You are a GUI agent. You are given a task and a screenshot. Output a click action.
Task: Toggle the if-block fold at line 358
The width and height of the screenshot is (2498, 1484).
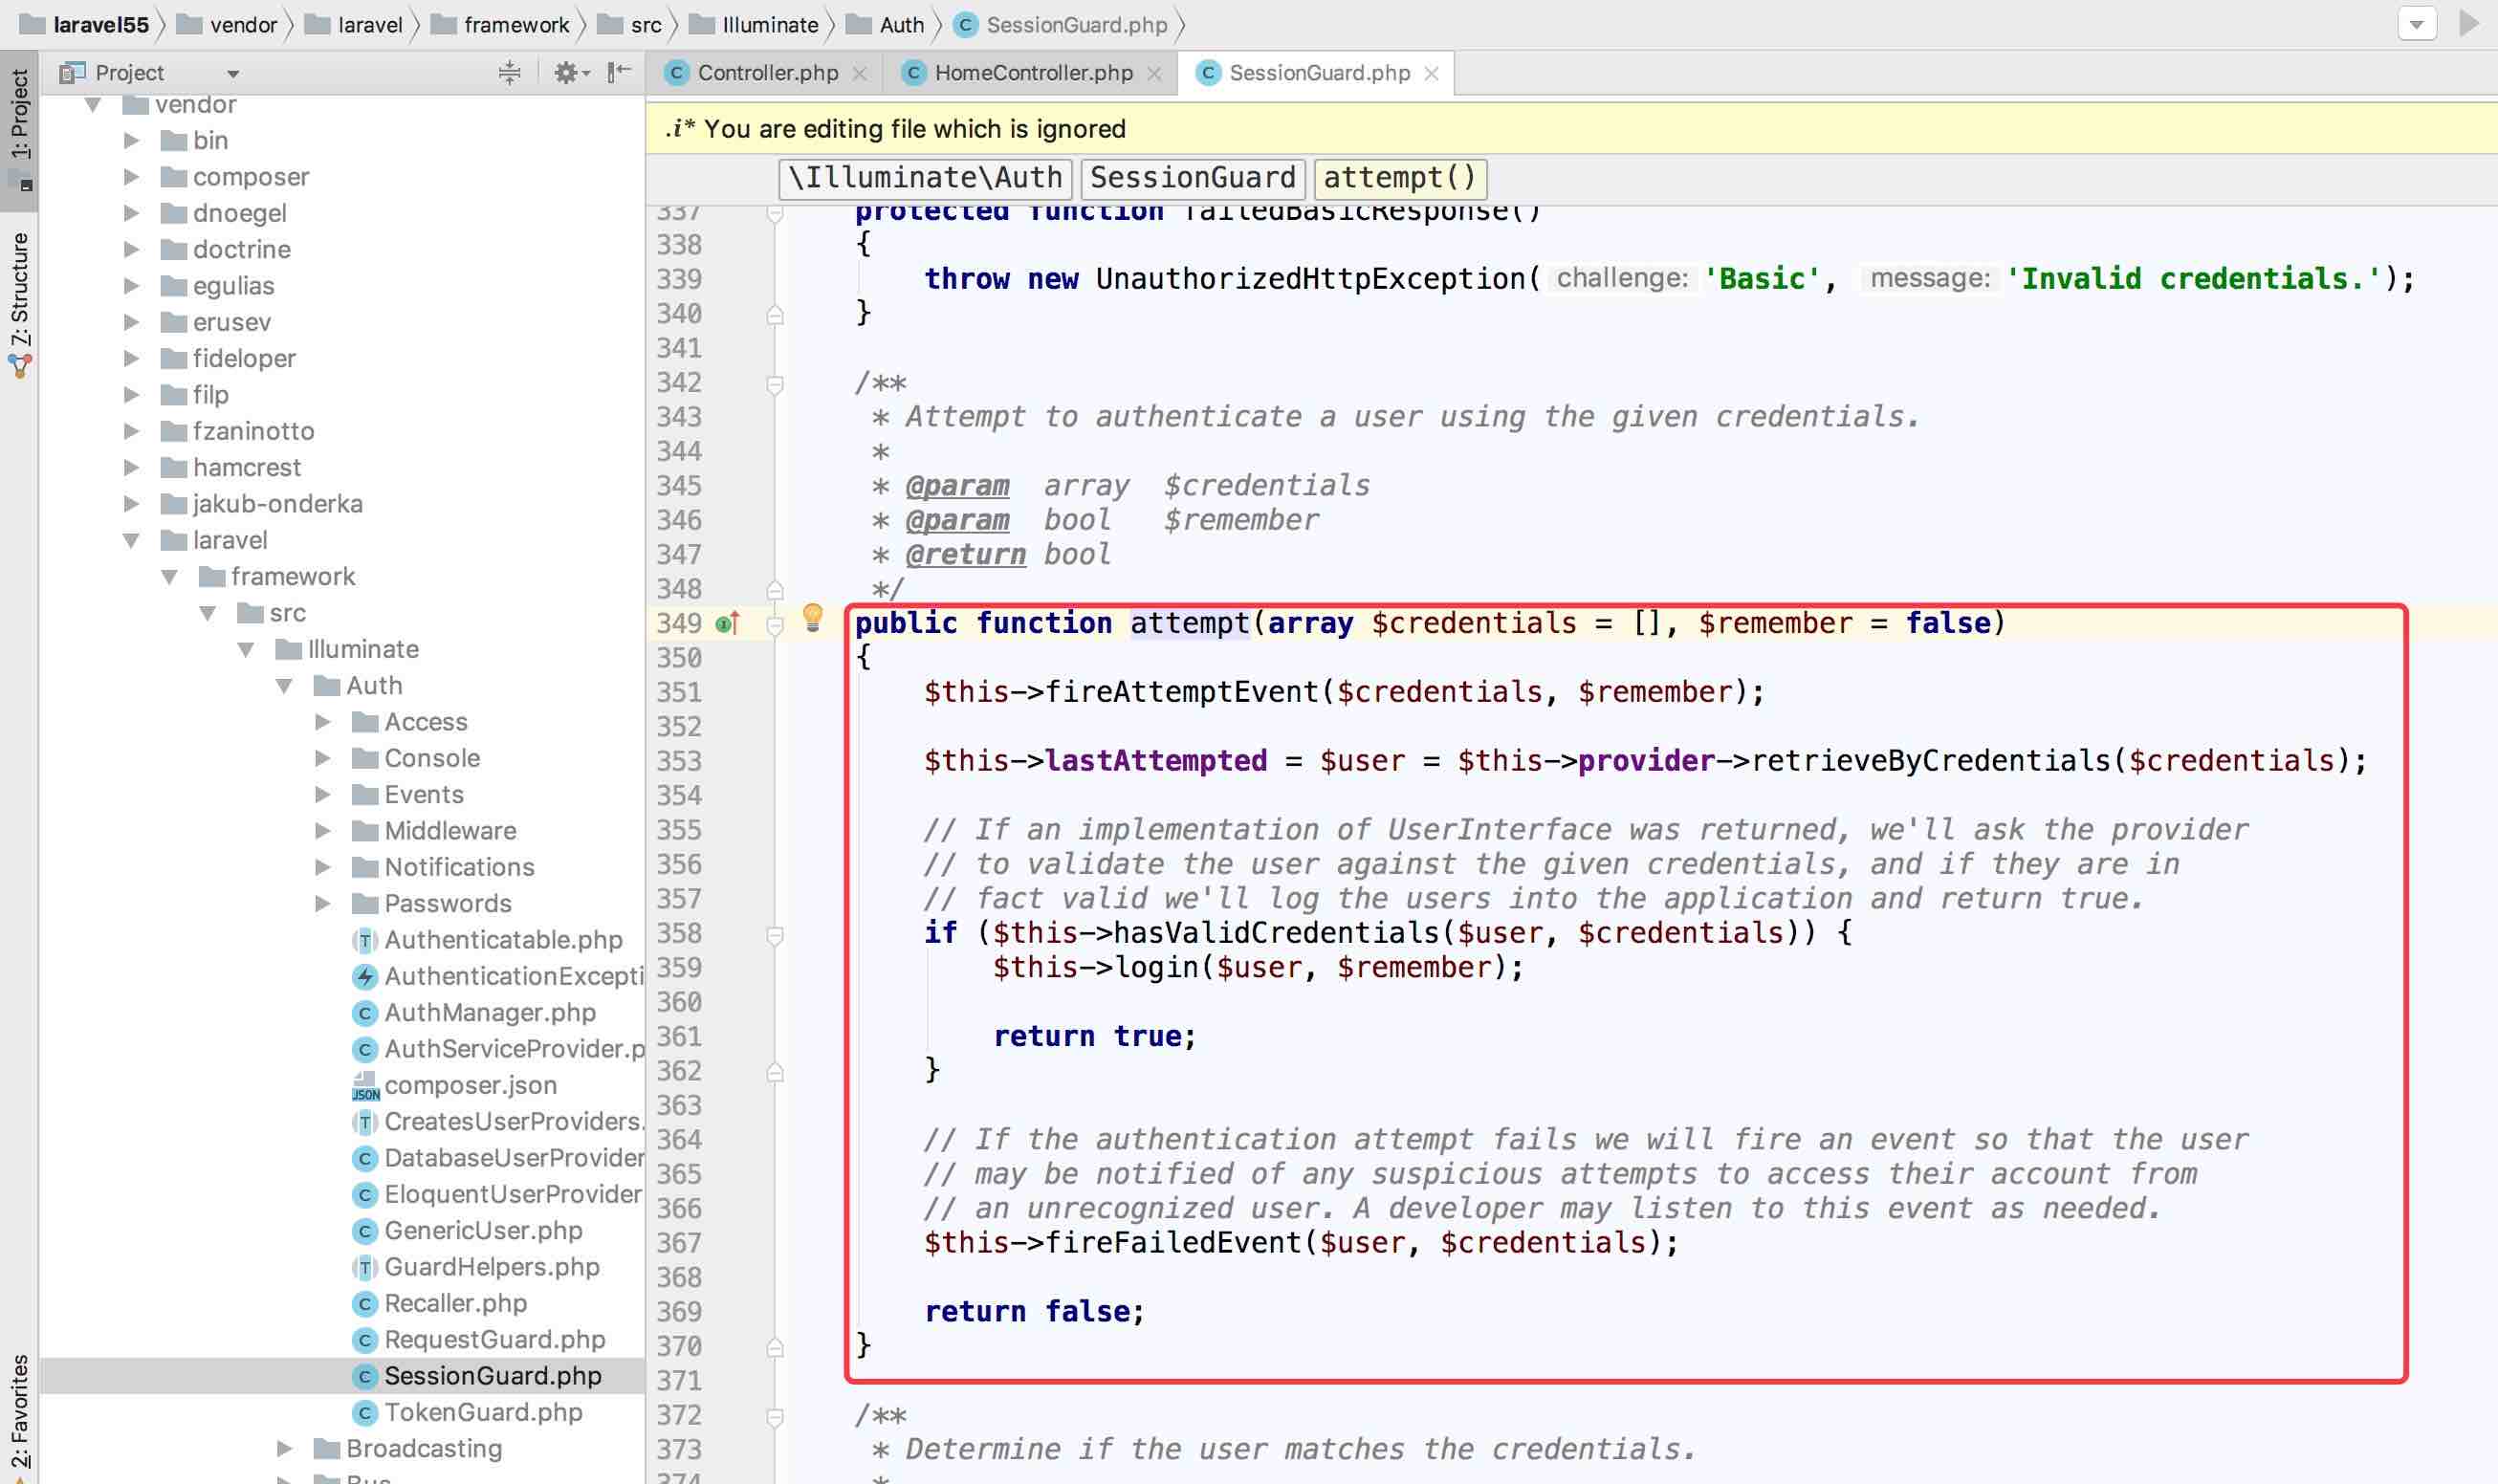(774, 935)
